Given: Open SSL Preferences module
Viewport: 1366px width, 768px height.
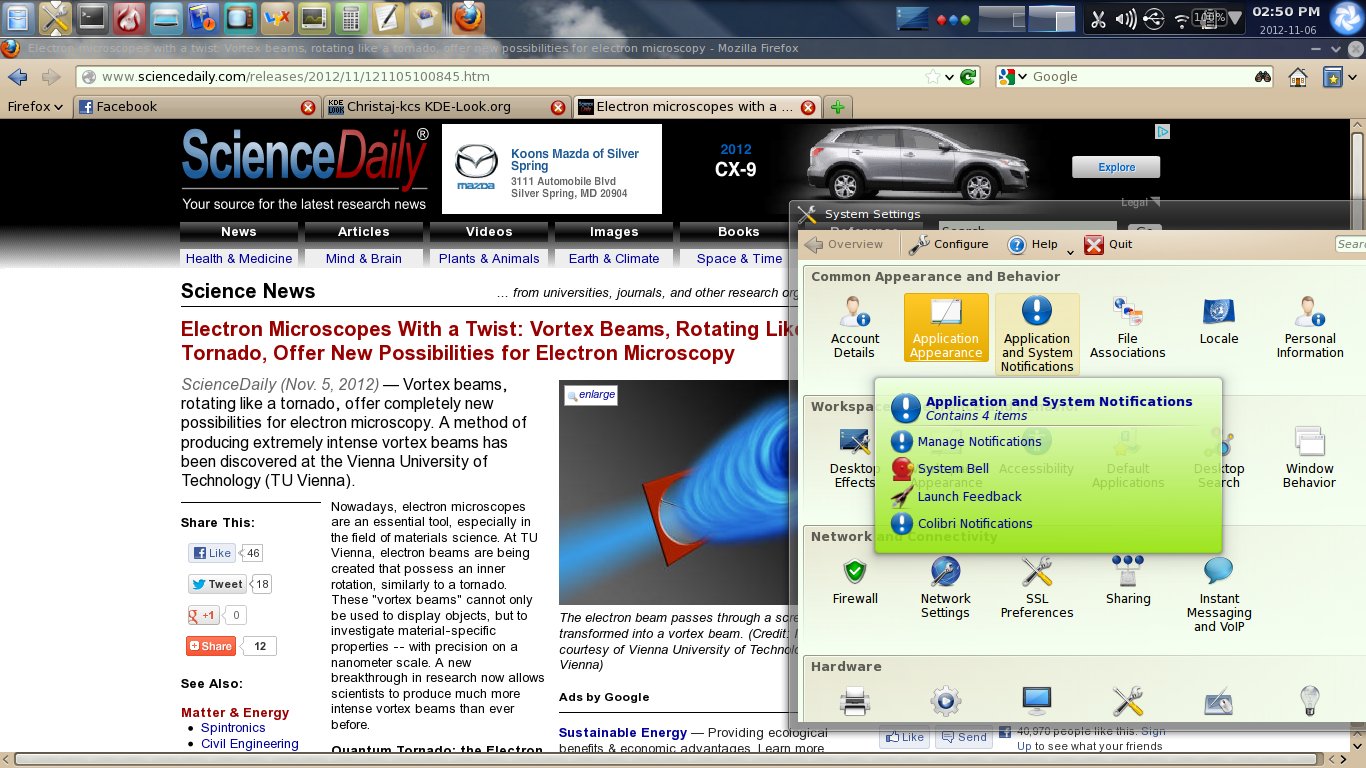Looking at the screenshot, I should [x=1037, y=588].
